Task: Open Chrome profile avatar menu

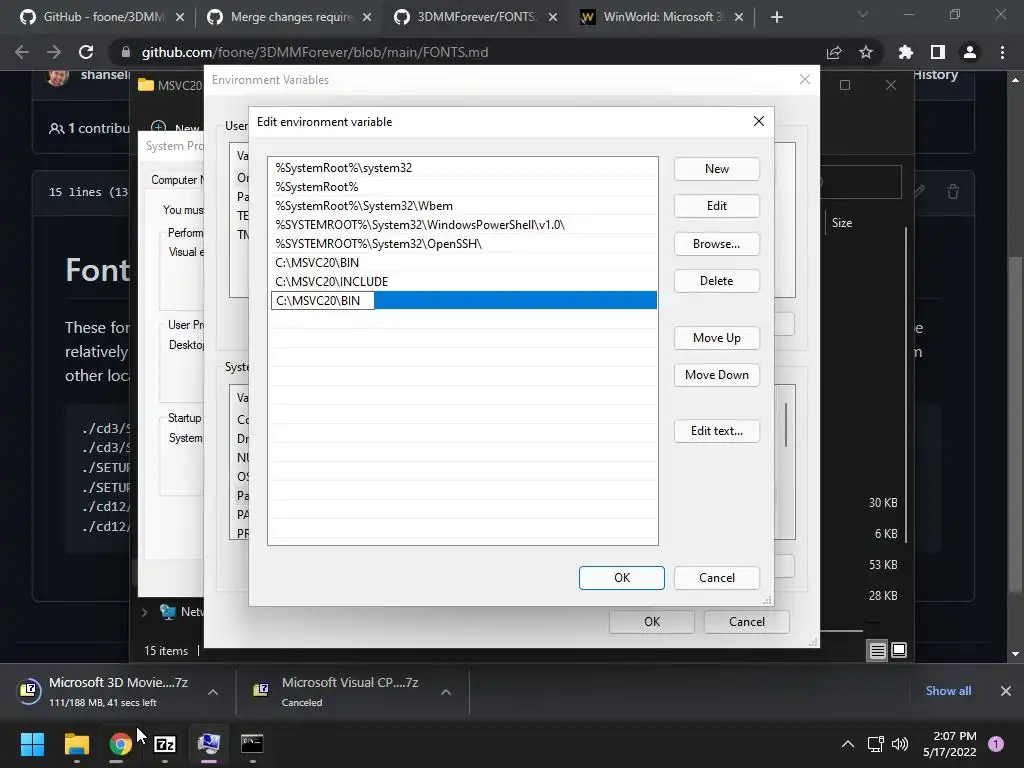Action: (x=970, y=52)
